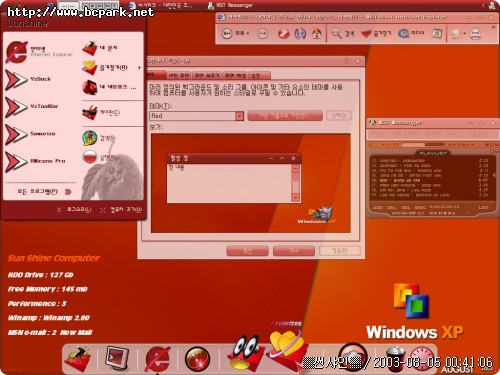Click Turn Off Computer in start menu

[121, 209]
